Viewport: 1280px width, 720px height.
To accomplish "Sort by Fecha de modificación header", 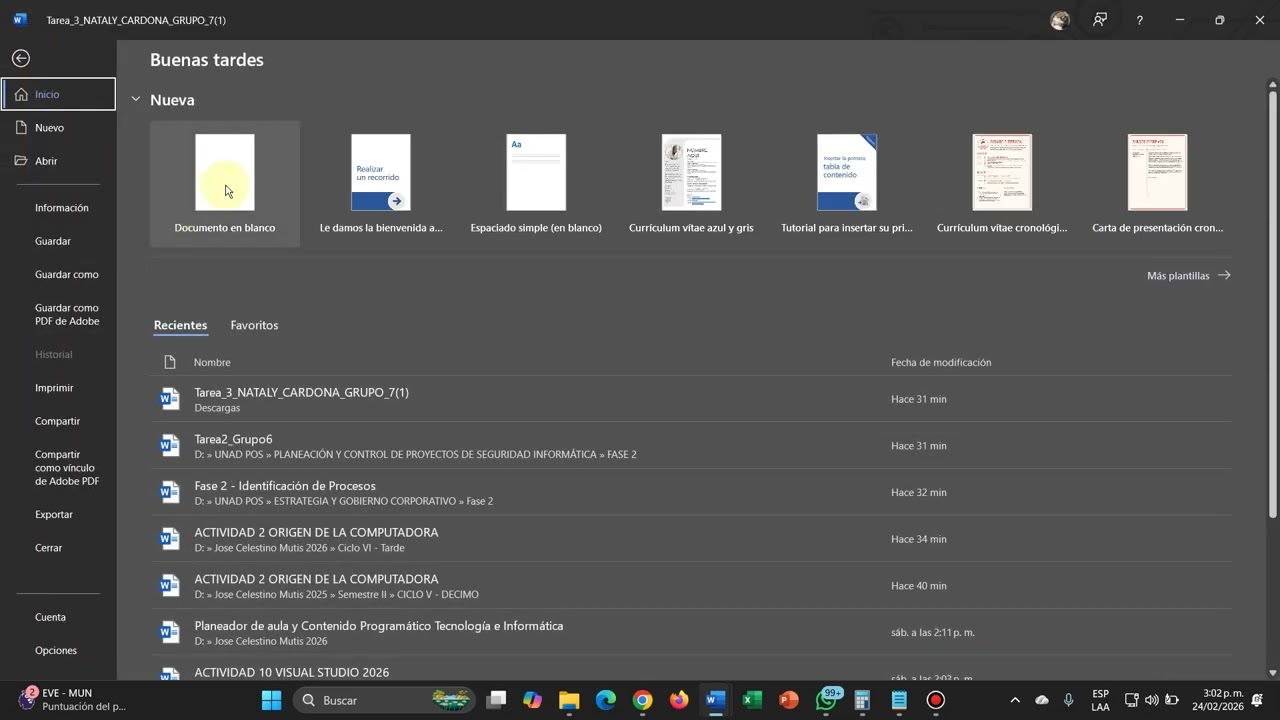I will (x=941, y=362).
